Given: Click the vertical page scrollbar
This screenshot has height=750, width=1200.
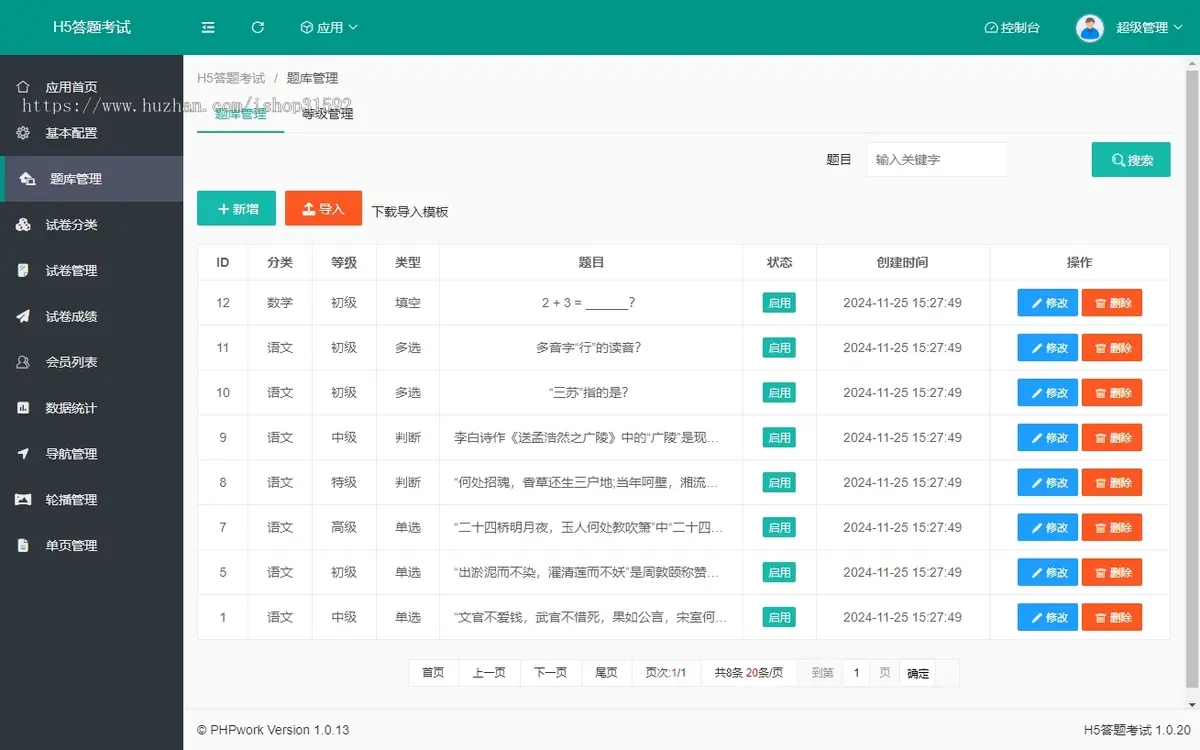Looking at the screenshot, I should pyautogui.click(x=1192, y=380).
